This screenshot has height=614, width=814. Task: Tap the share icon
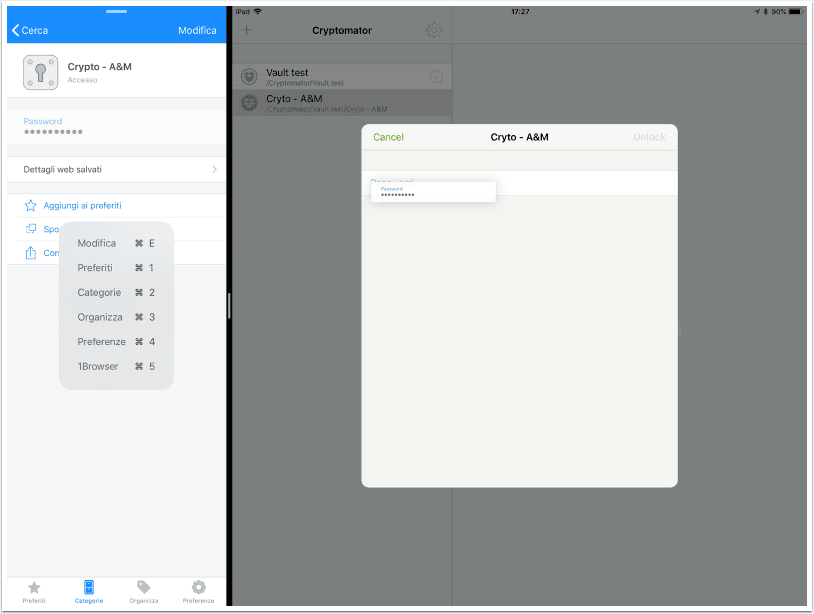(x=31, y=253)
